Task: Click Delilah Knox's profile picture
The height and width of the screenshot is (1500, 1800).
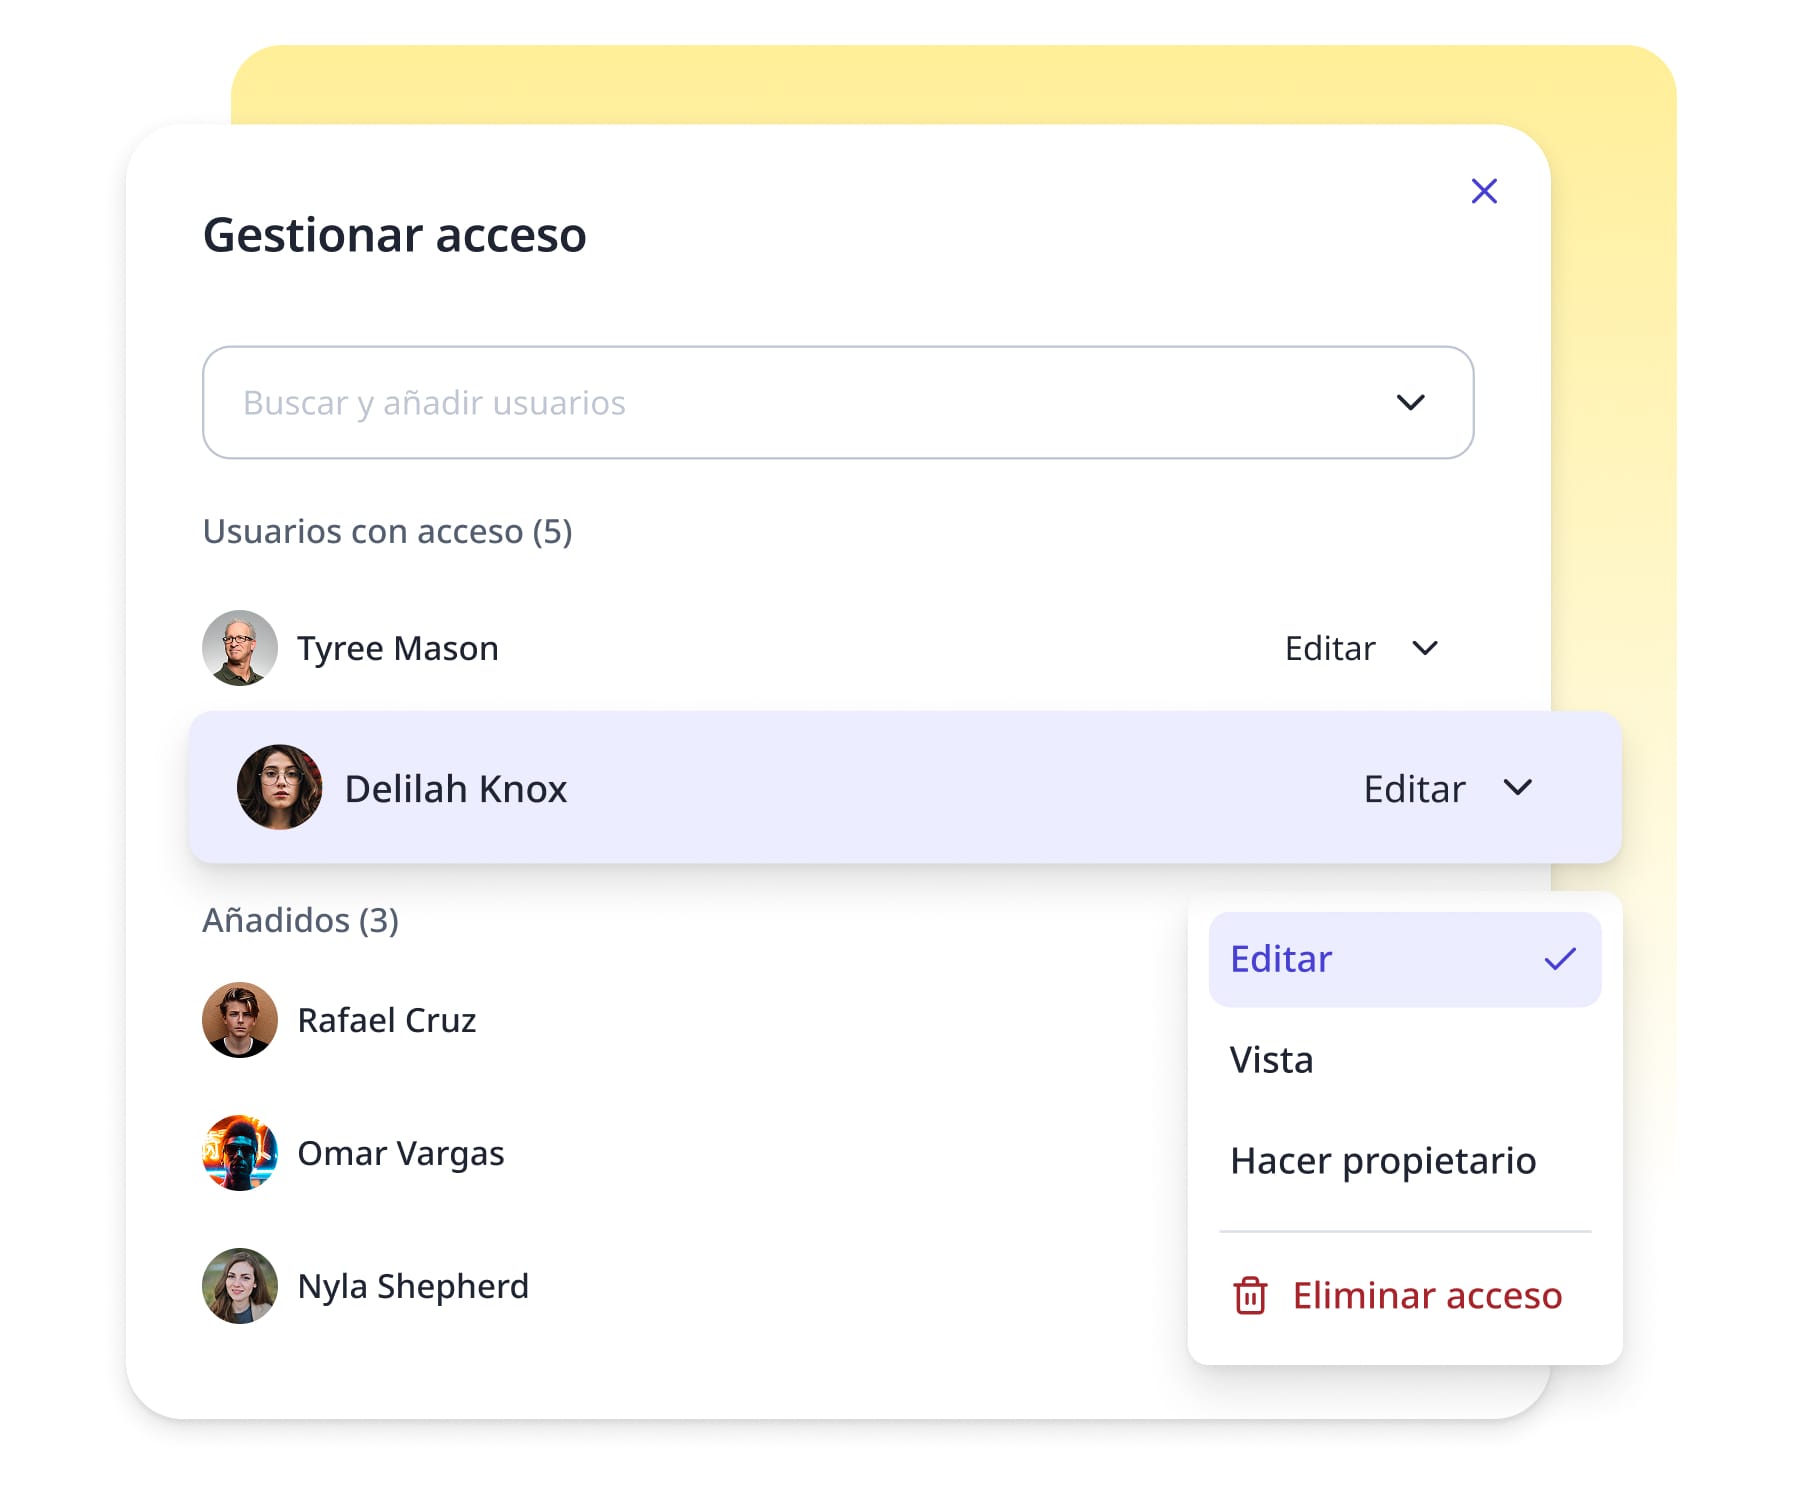Action: pyautogui.click(x=280, y=787)
